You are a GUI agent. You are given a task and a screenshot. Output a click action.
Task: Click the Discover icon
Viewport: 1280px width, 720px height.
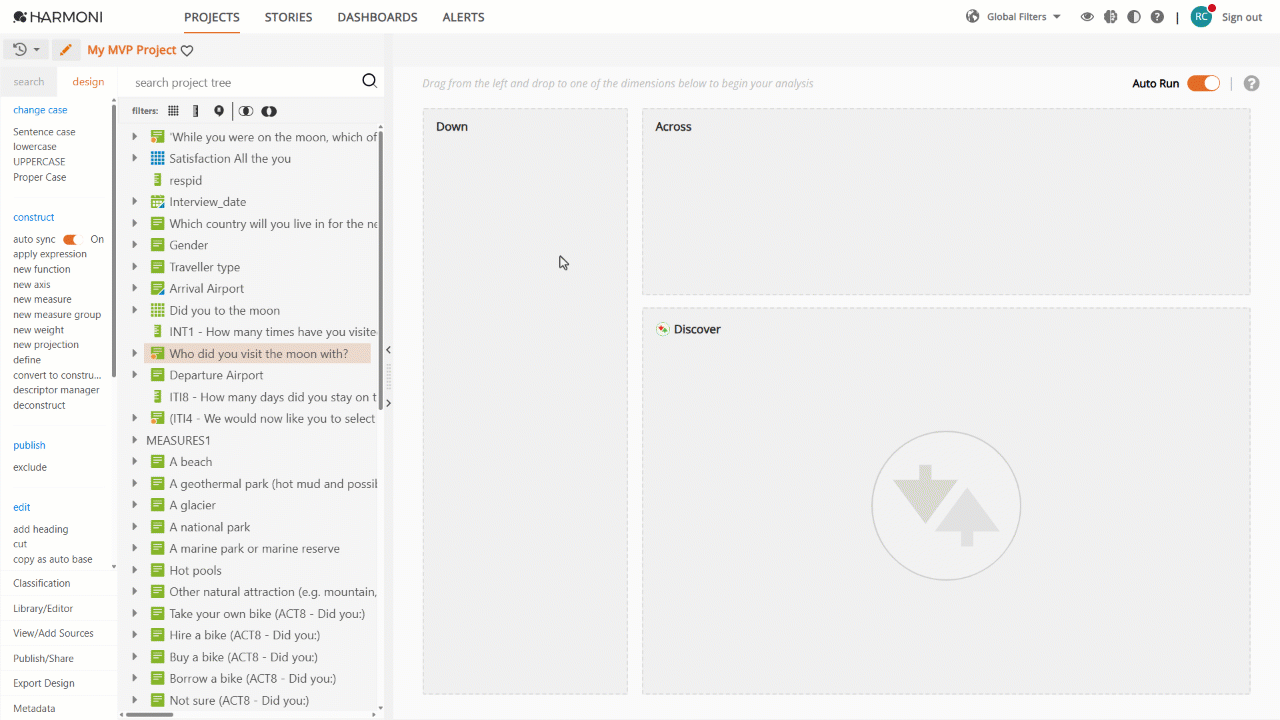662,329
